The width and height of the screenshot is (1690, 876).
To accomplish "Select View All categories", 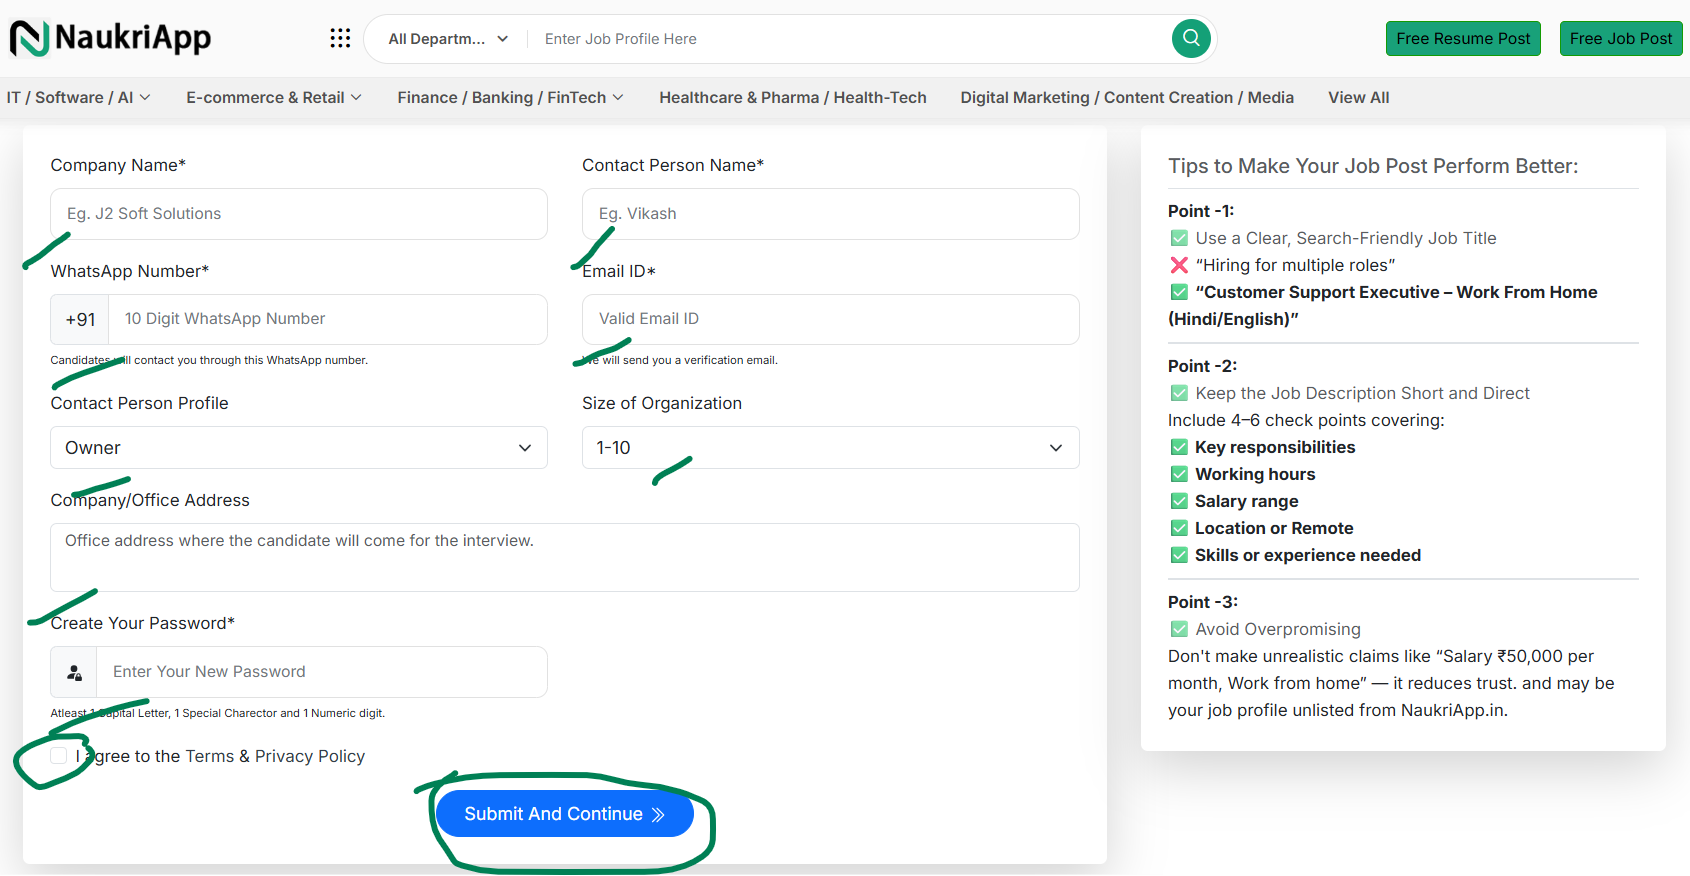I will point(1358,98).
